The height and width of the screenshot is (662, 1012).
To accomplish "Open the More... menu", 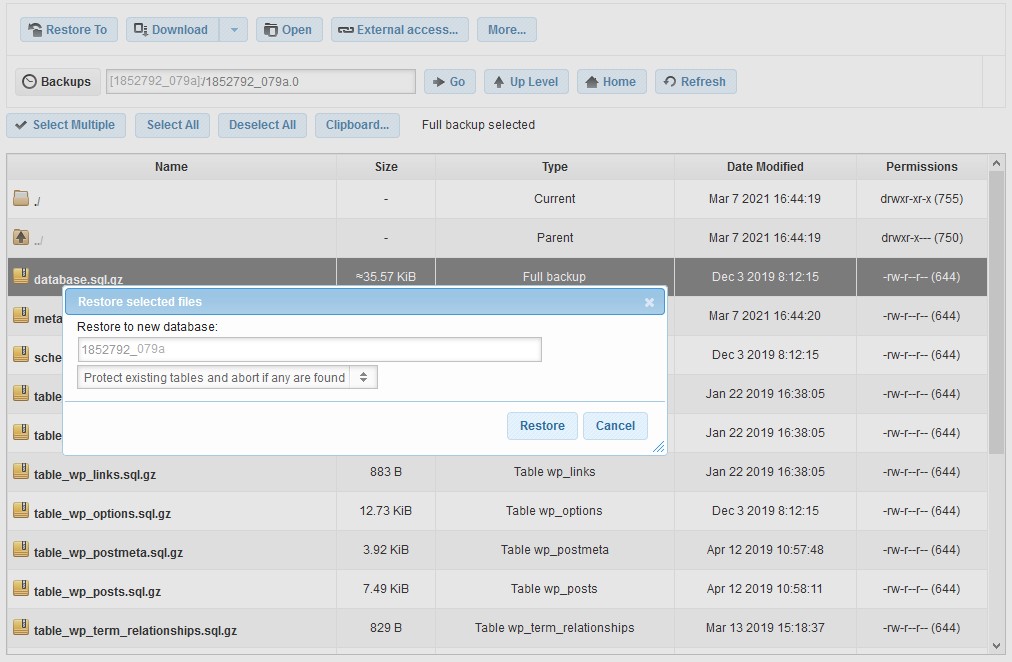I will [x=506, y=30].
